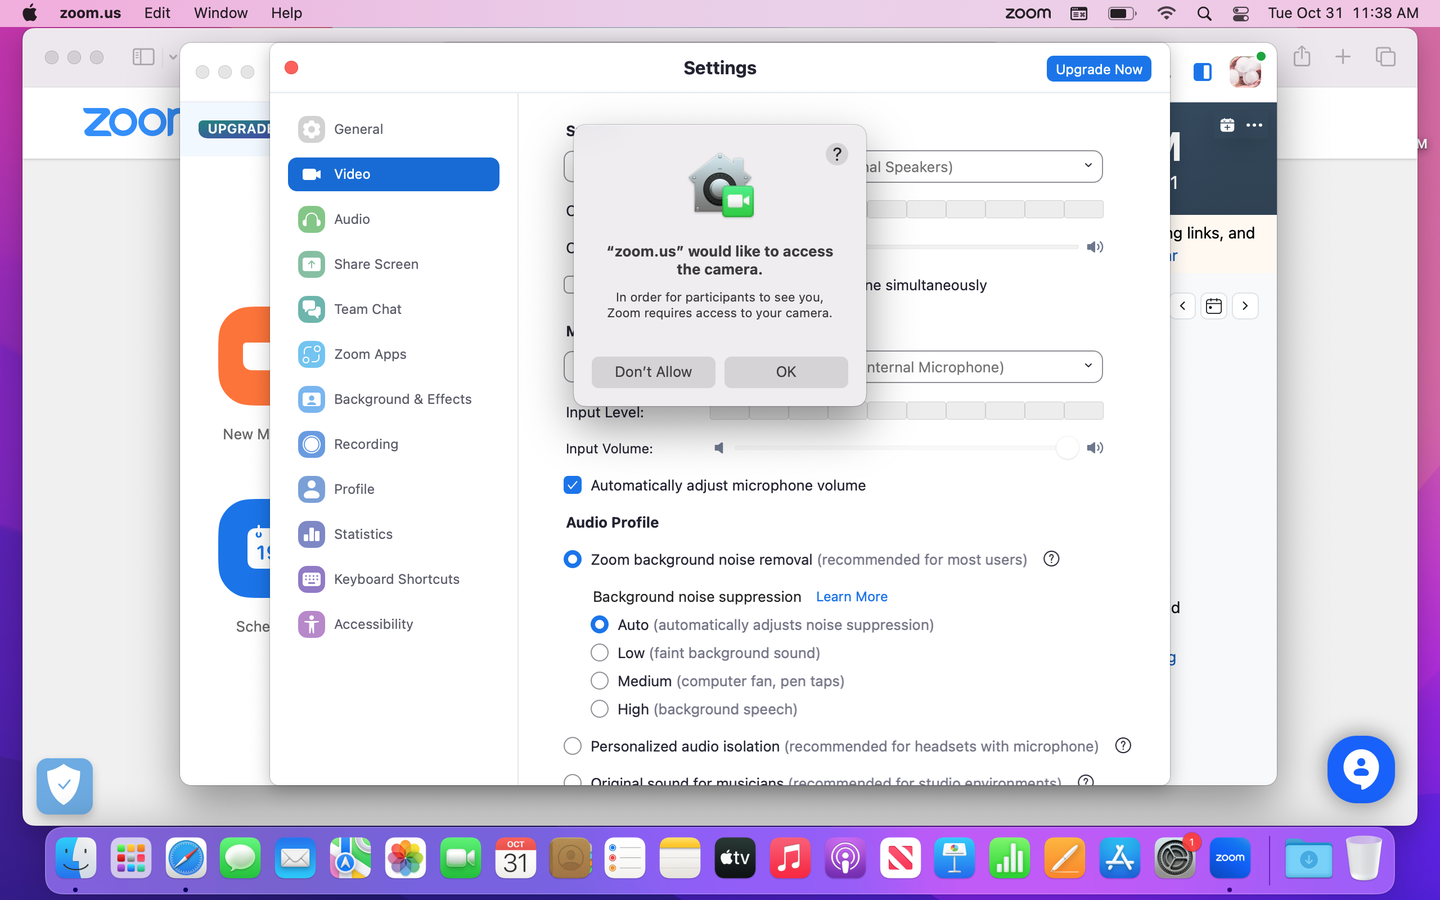Viewport: 1440px width, 900px height.
Task: Open the Window menu
Action: pos(220,13)
